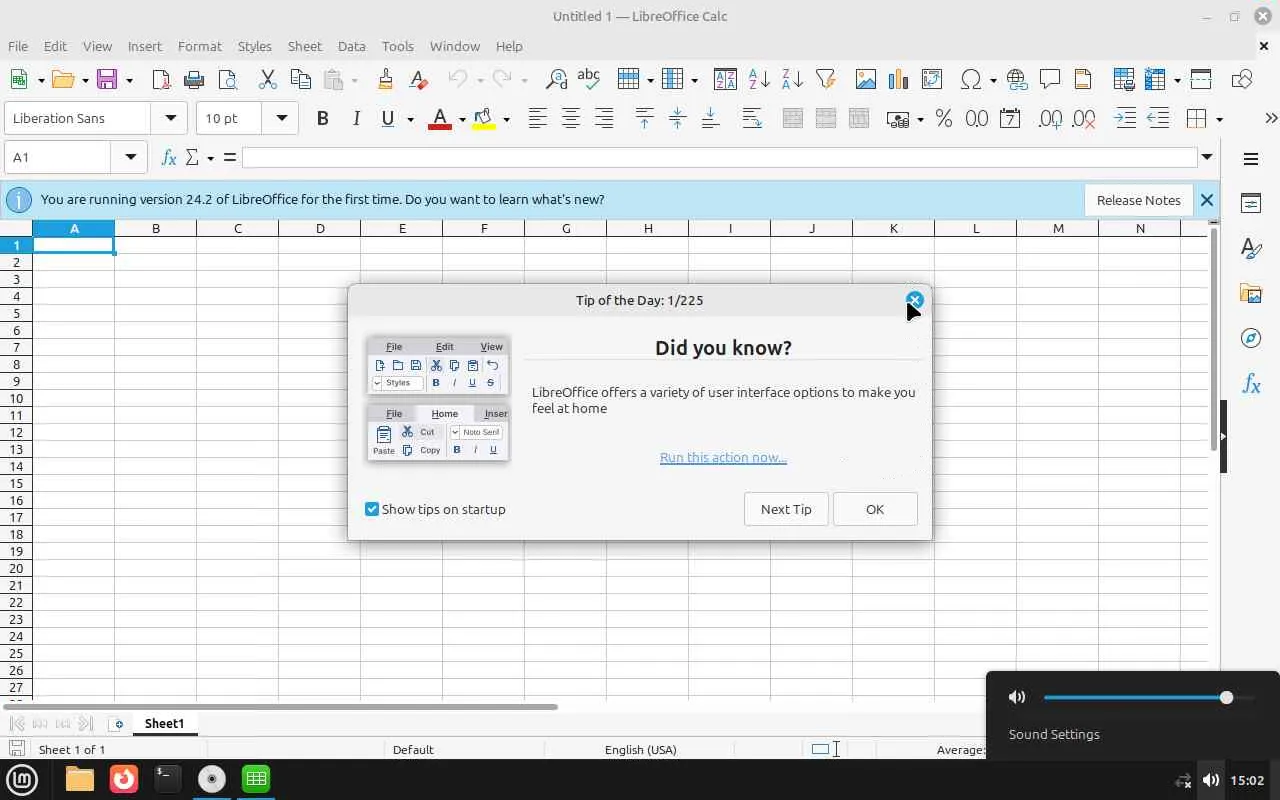Screen dimensions: 1280x800
Task: Uncheck Show tips on startup
Action: [372, 509]
